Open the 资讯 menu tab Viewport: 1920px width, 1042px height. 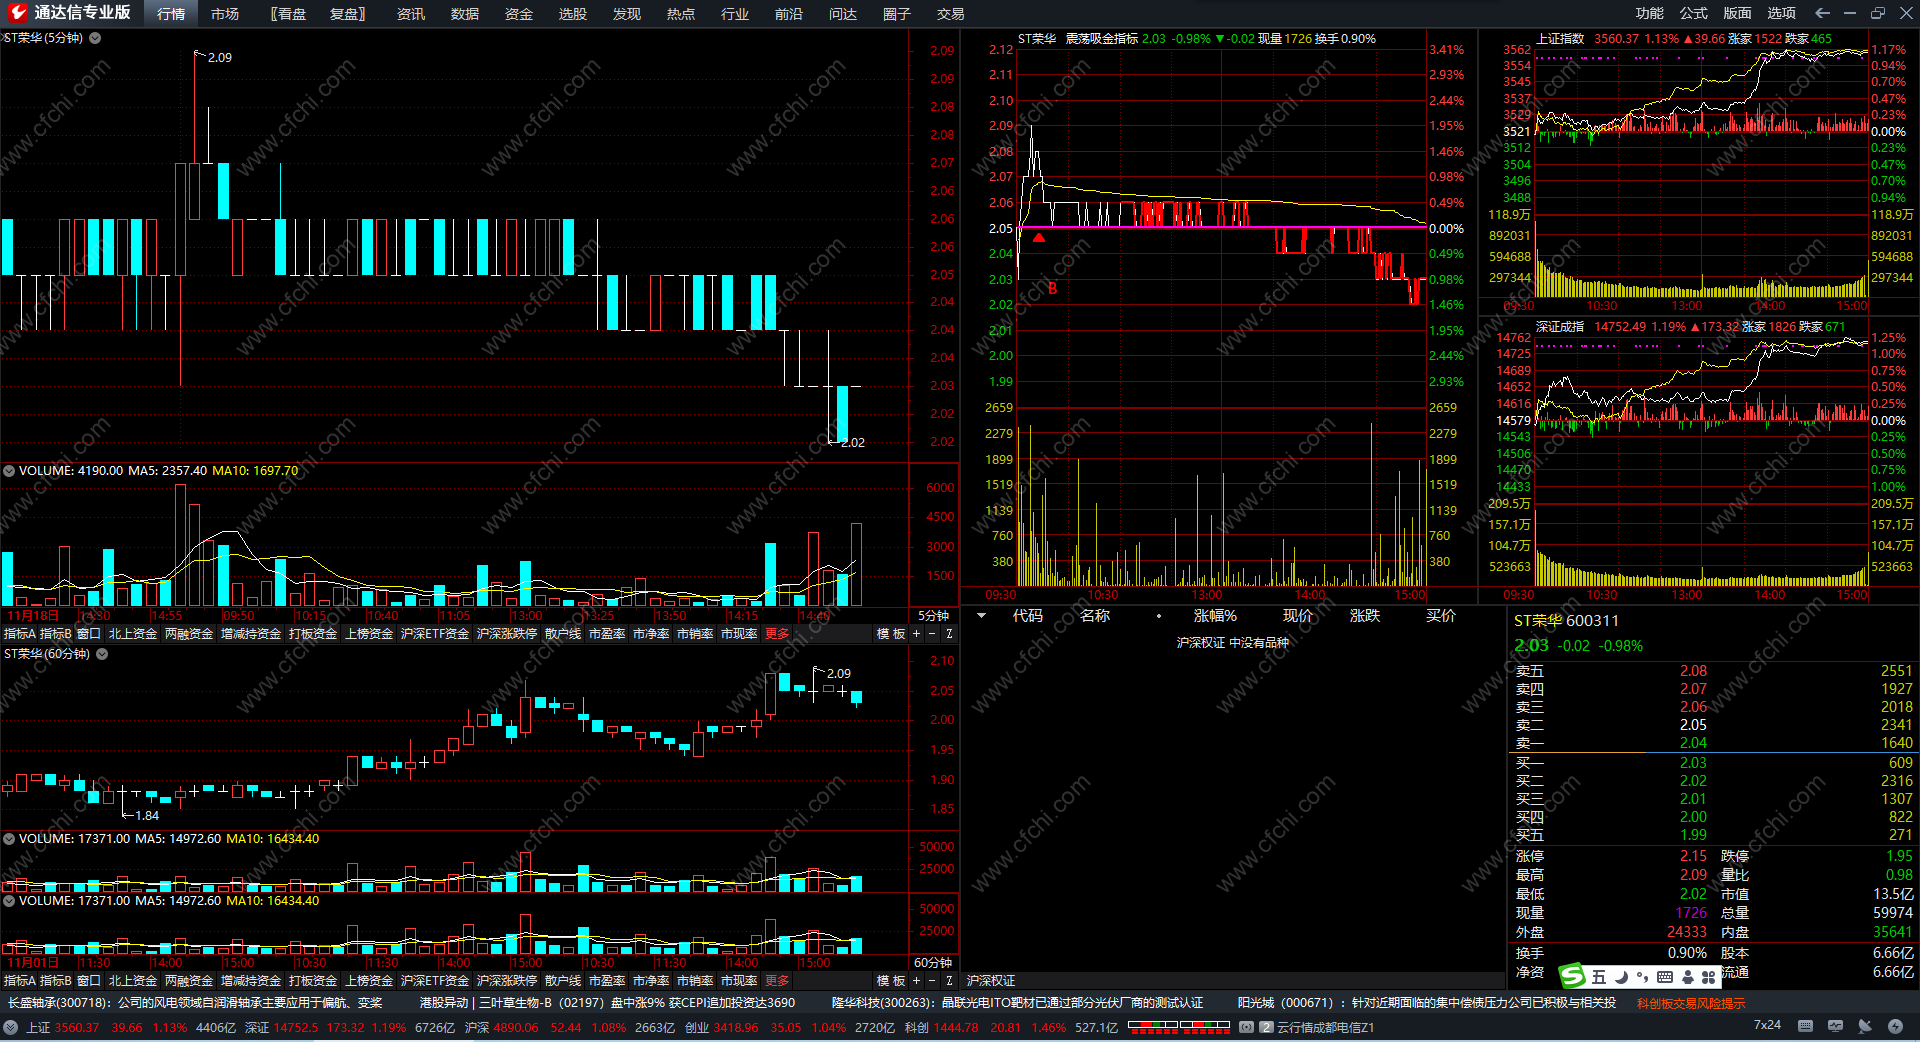point(411,14)
